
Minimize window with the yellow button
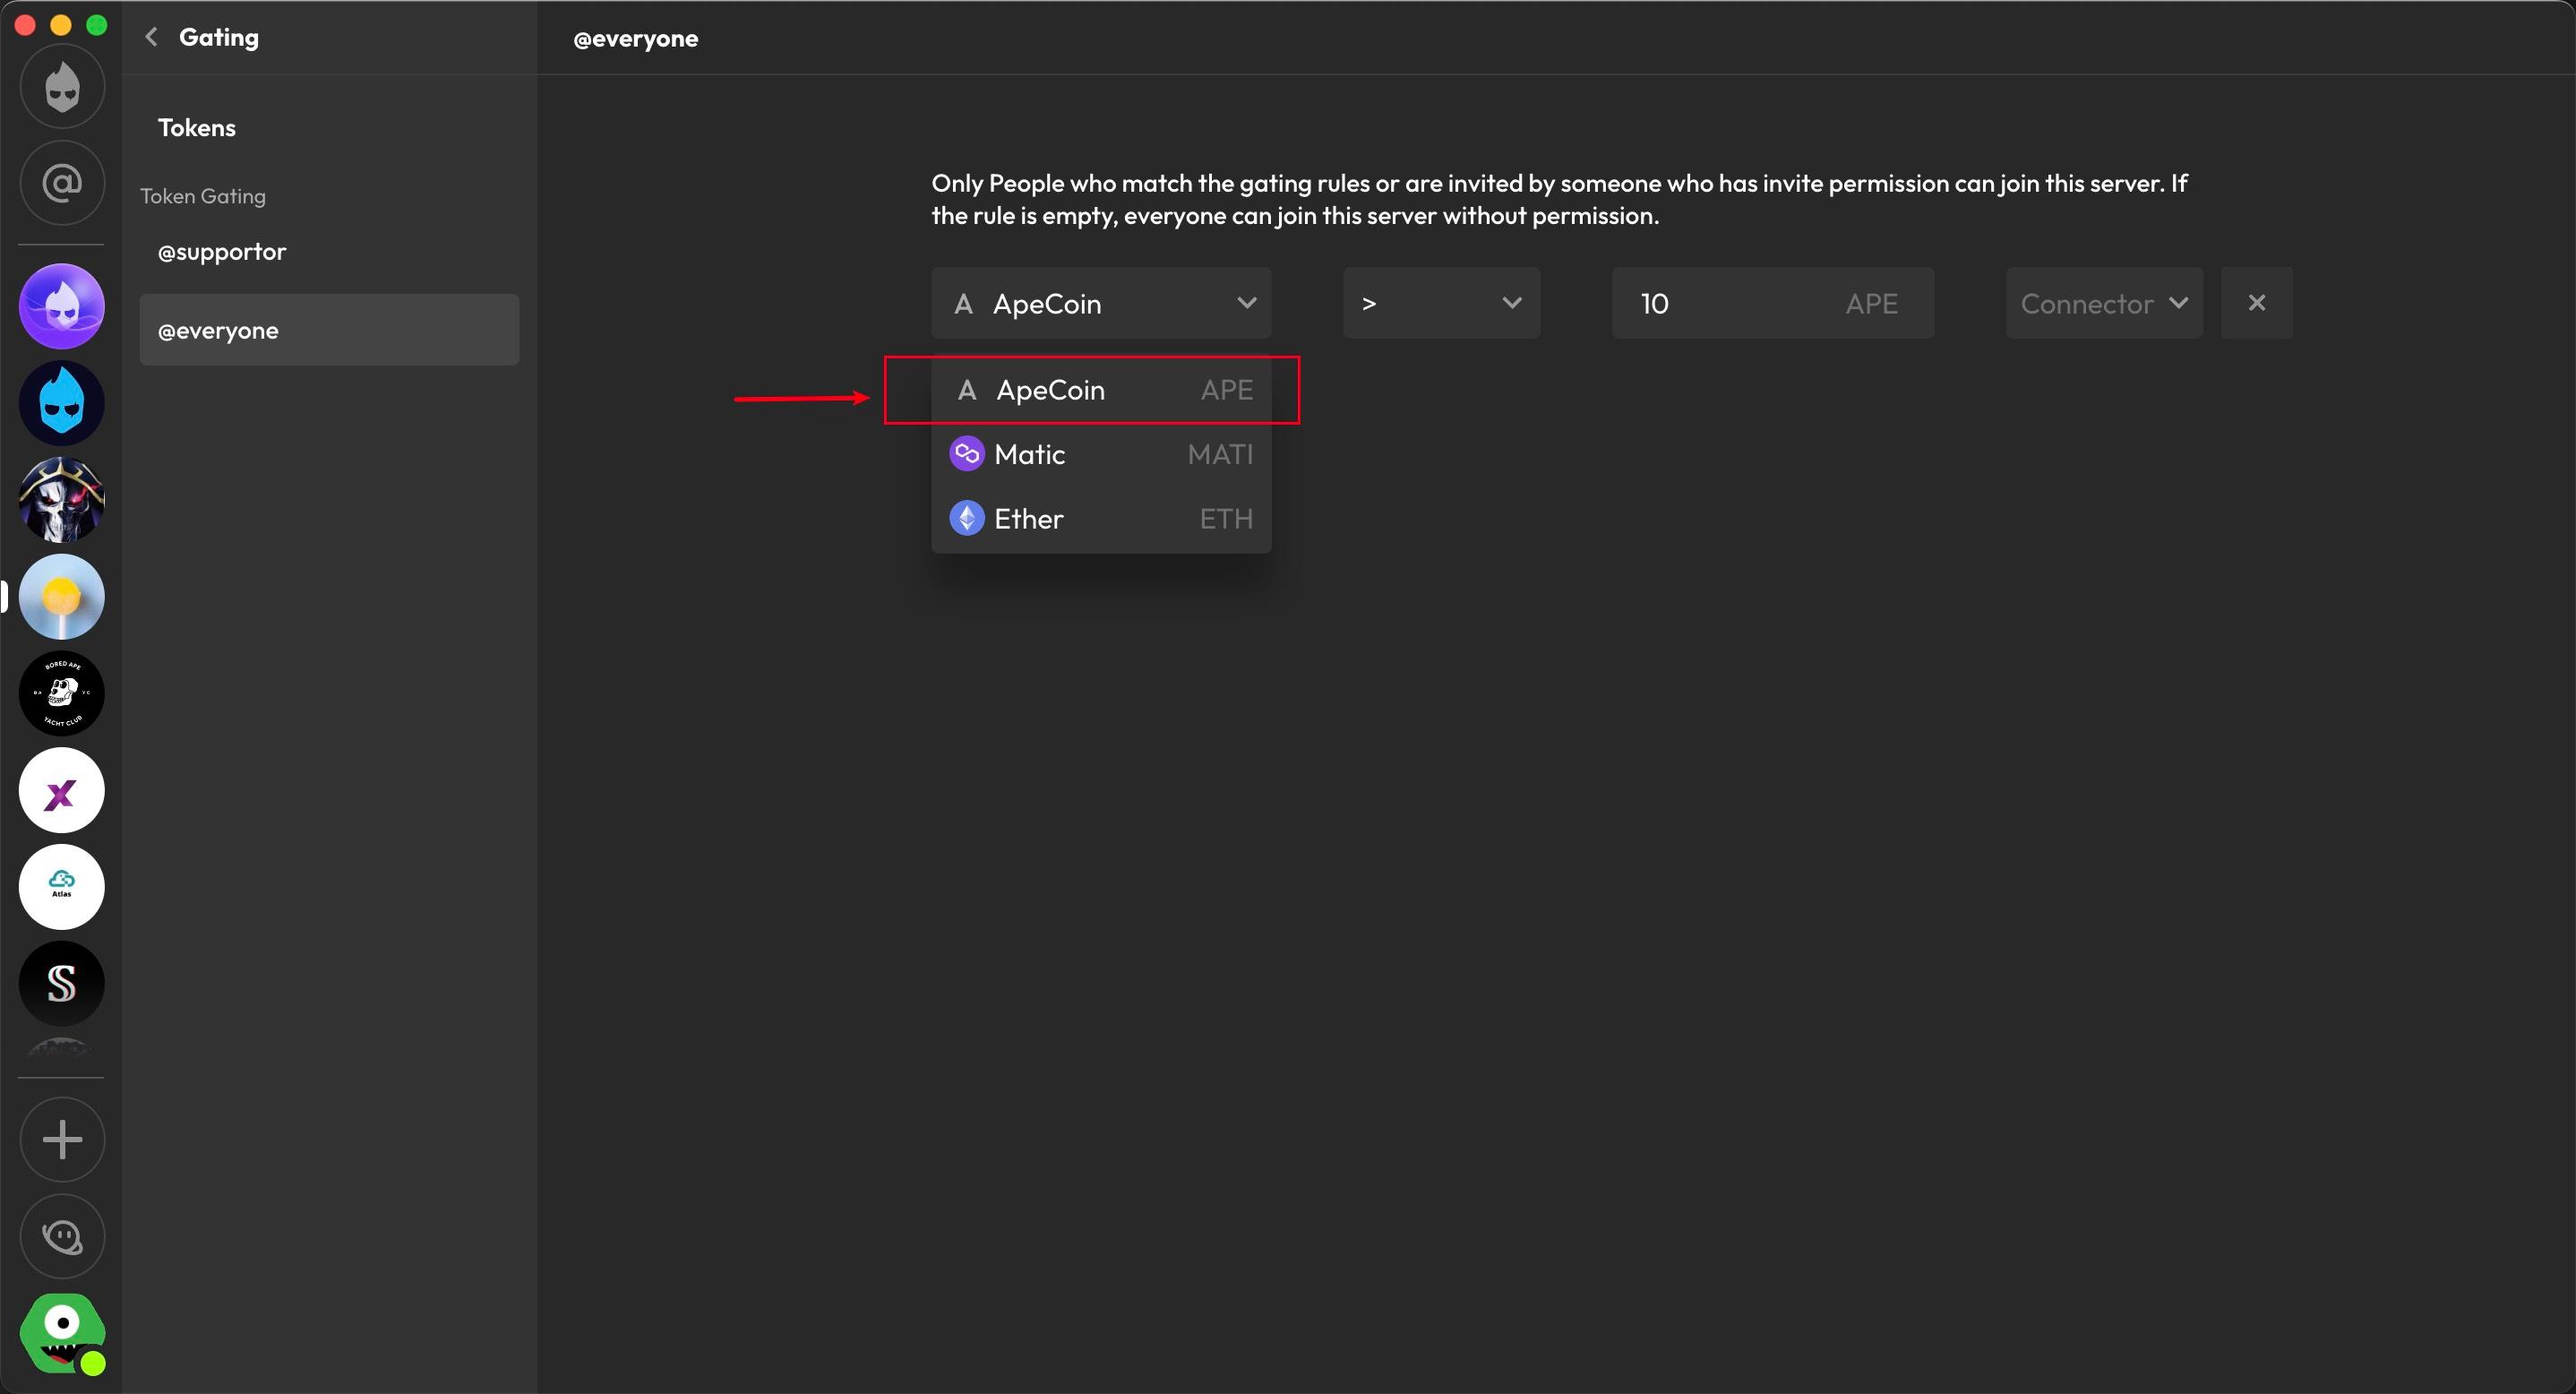coord(61,25)
